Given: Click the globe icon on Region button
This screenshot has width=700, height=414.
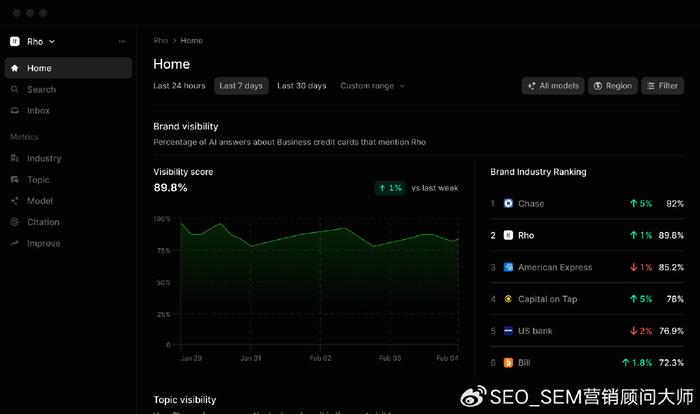Looking at the screenshot, I should [x=598, y=86].
